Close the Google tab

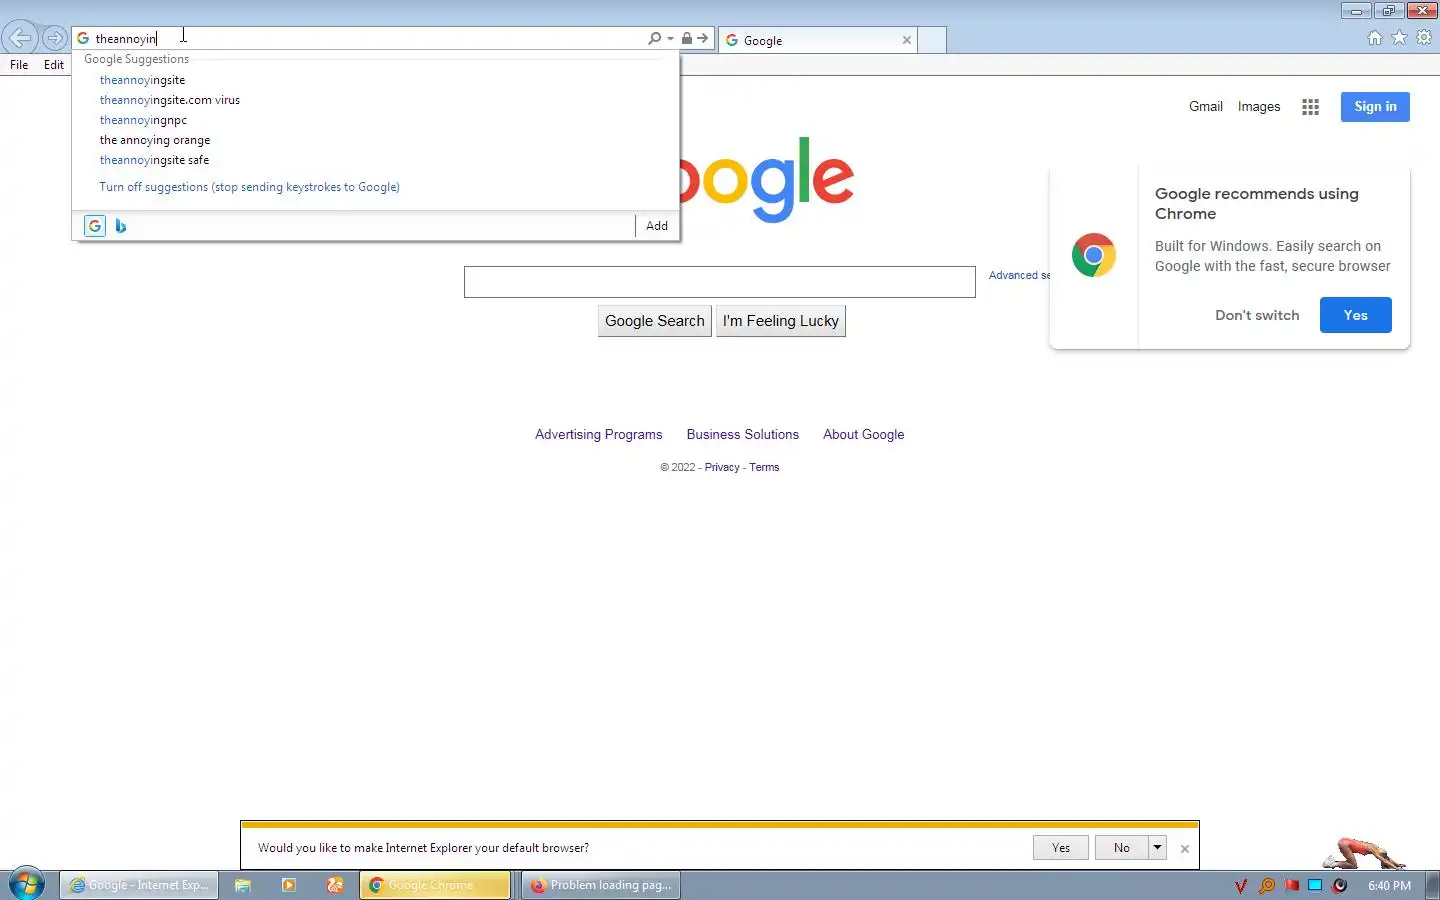(x=907, y=40)
